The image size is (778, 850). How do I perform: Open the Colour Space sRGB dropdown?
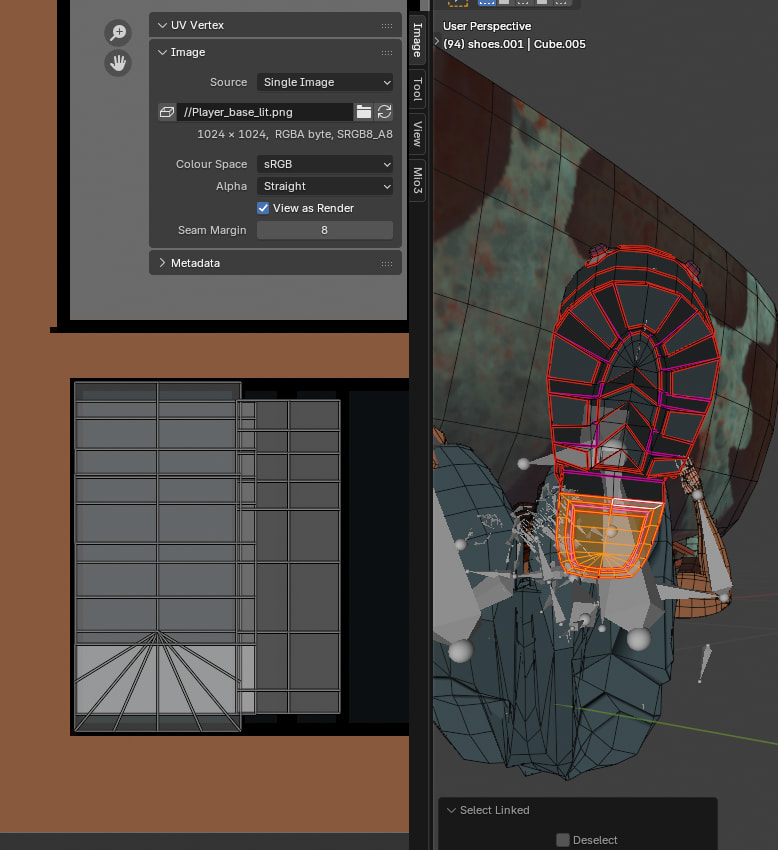click(x=325, y=164)
